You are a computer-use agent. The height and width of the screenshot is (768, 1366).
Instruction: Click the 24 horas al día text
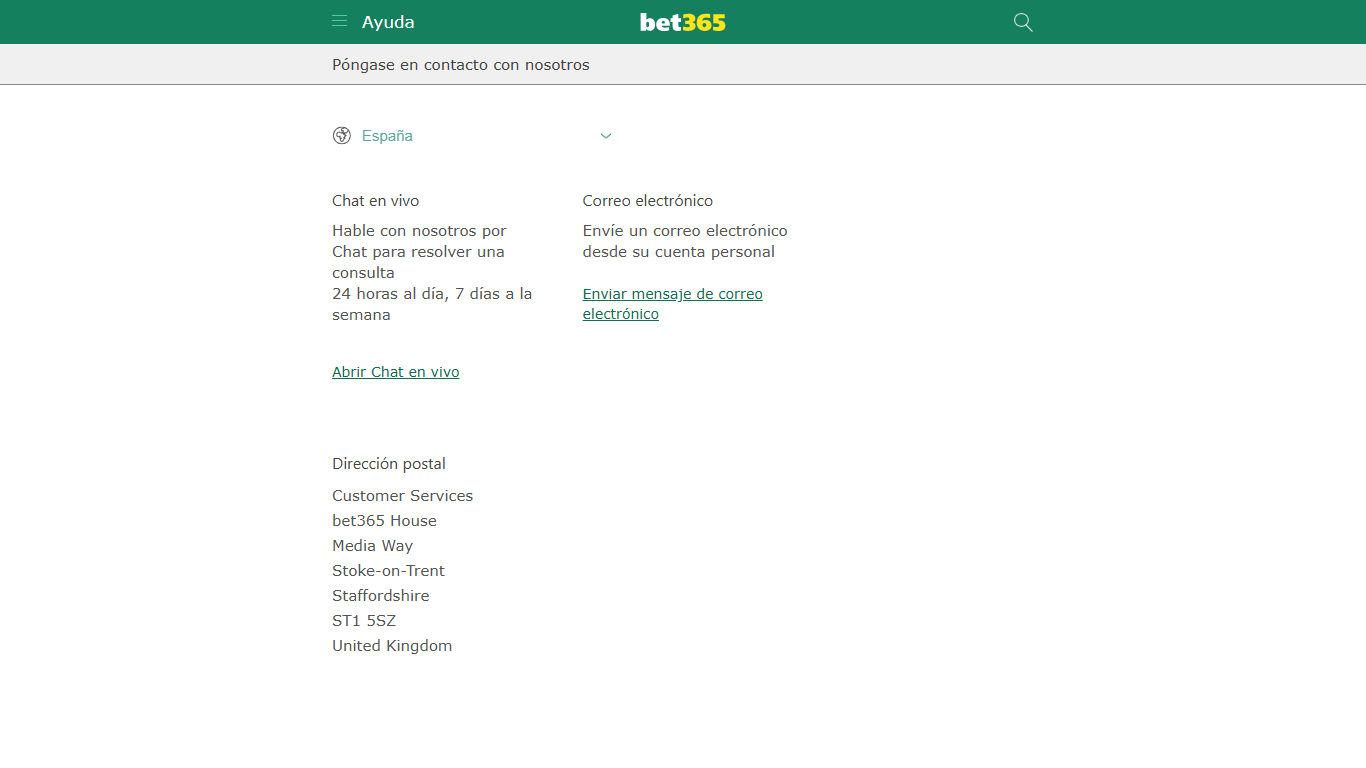389,294
